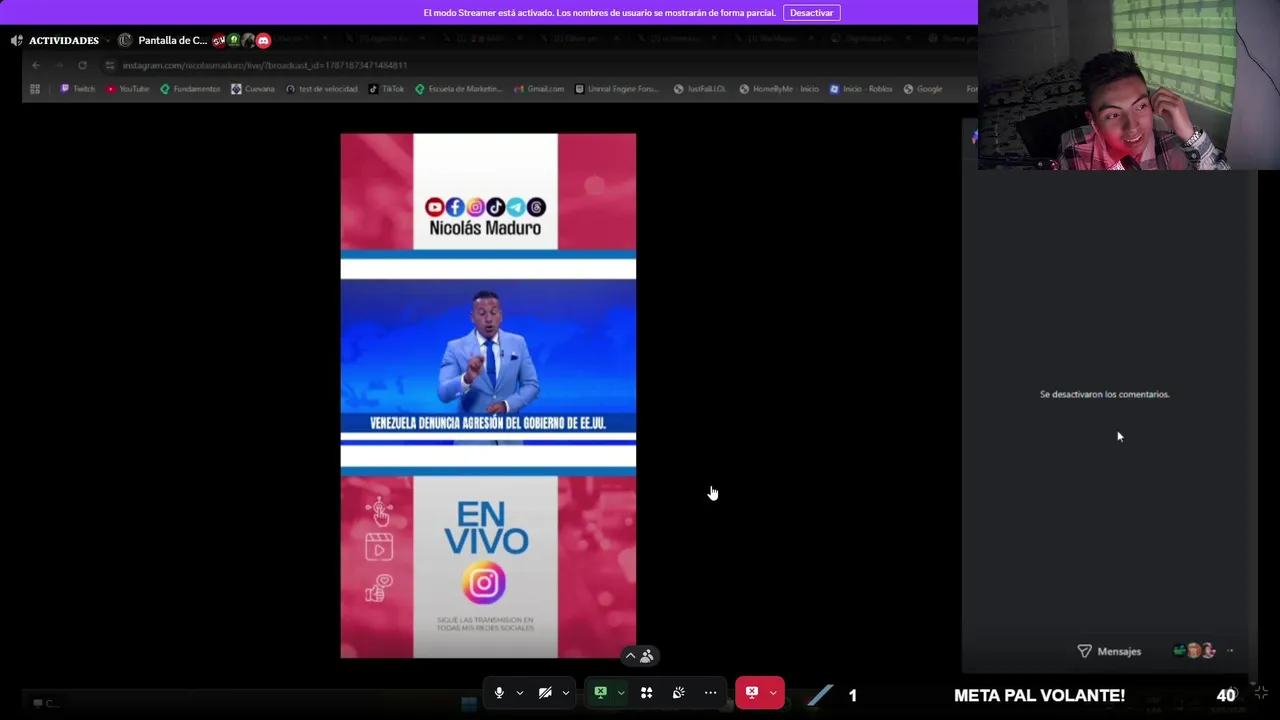Go back with the browser back arrow
Viewport: 1280px width, 720px height.
click(36, 65)
